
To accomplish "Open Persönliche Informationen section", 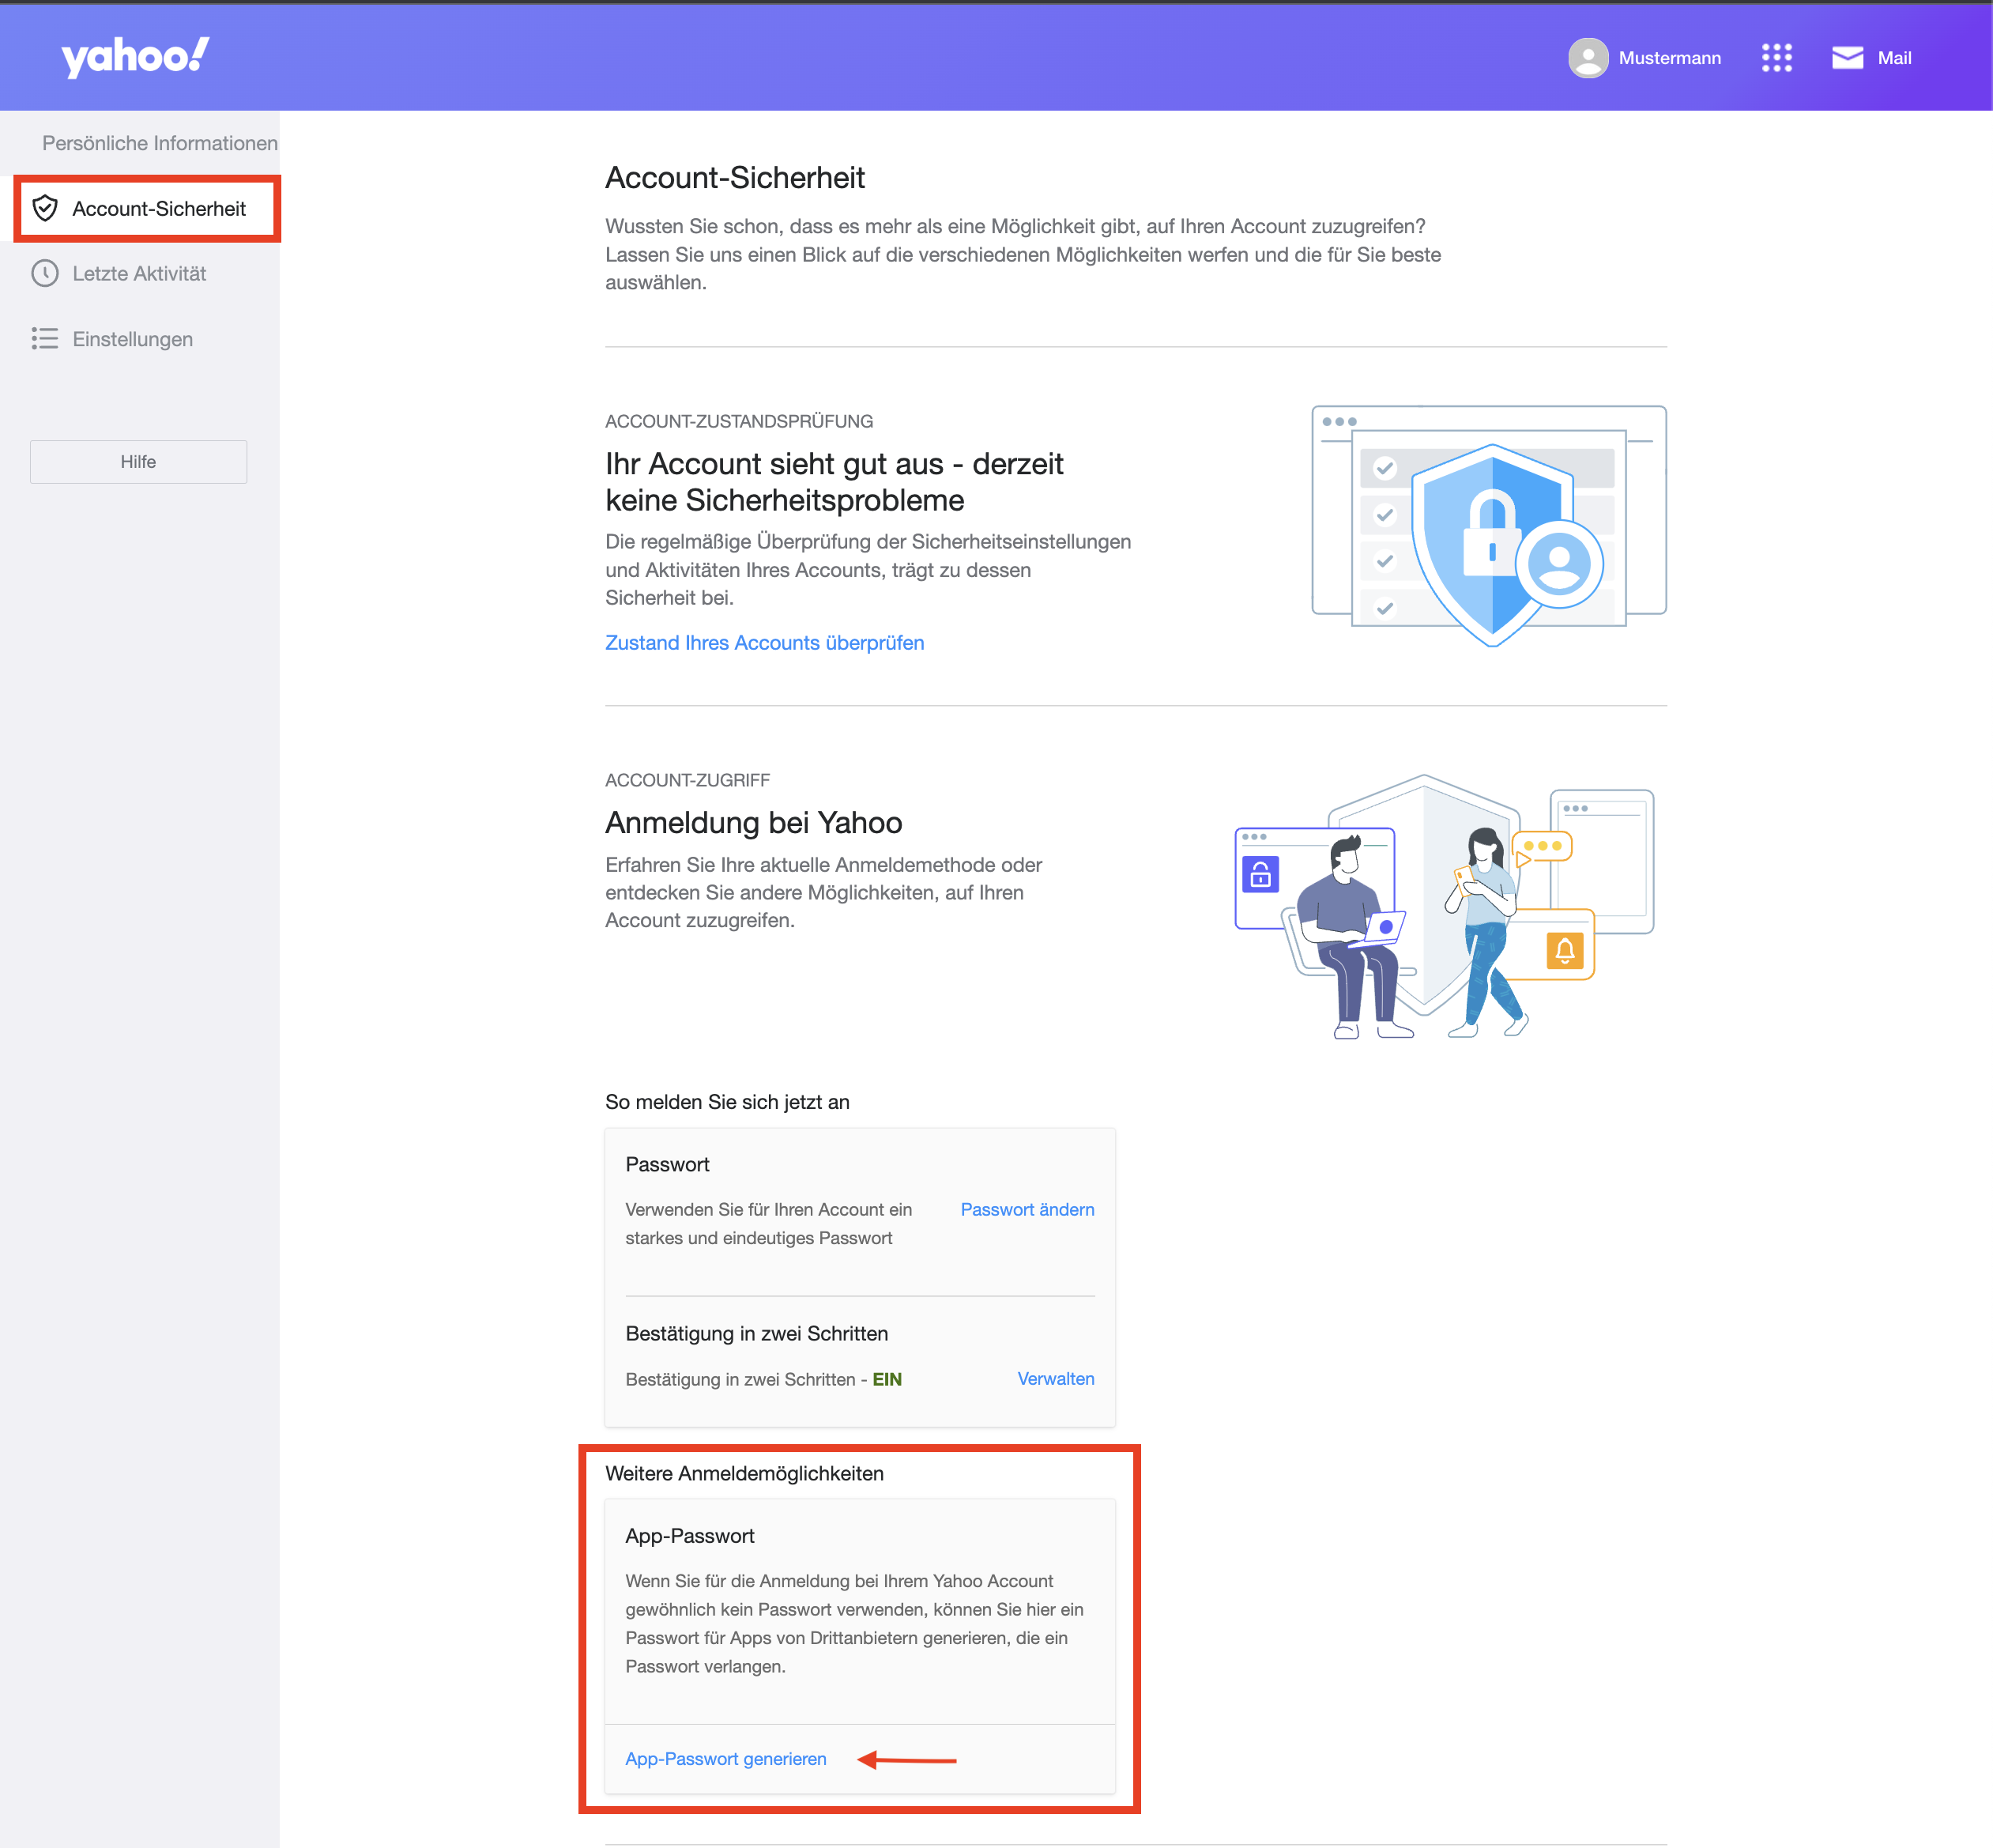I will [160, 143].
